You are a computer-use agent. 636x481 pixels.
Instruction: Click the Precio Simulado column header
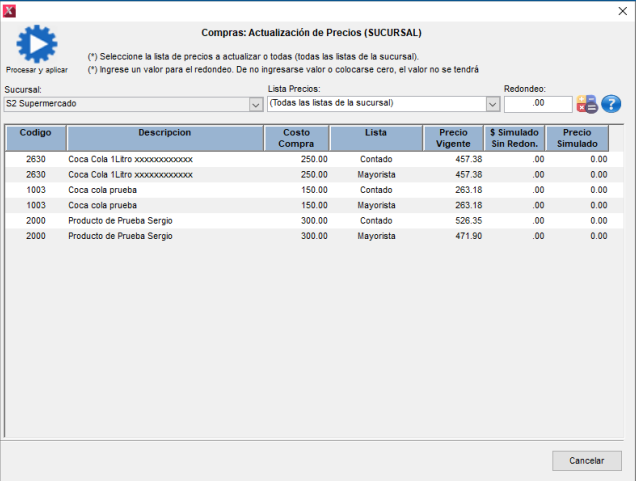click(577, 138)
